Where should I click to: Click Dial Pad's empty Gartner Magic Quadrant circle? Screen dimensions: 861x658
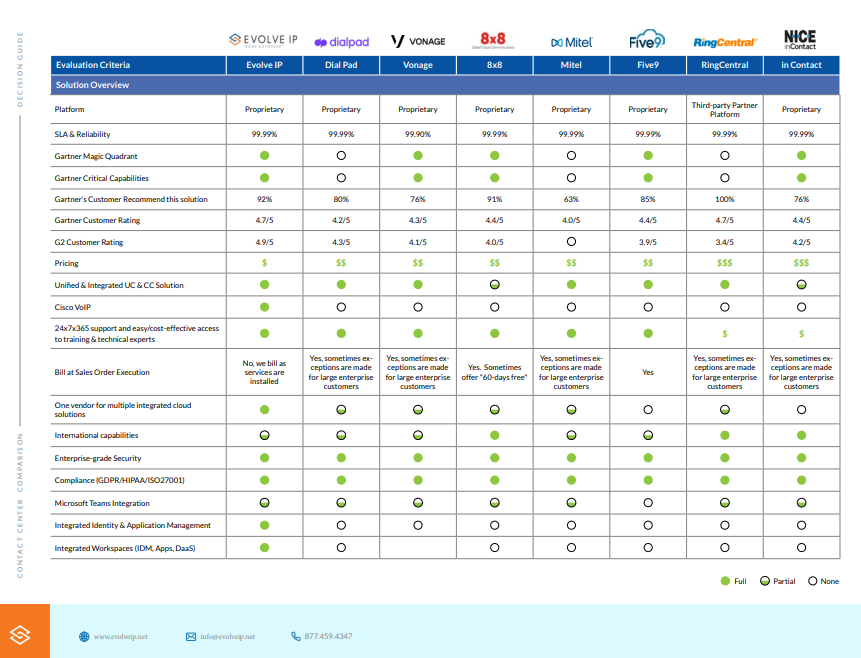(x=341, y=155)
